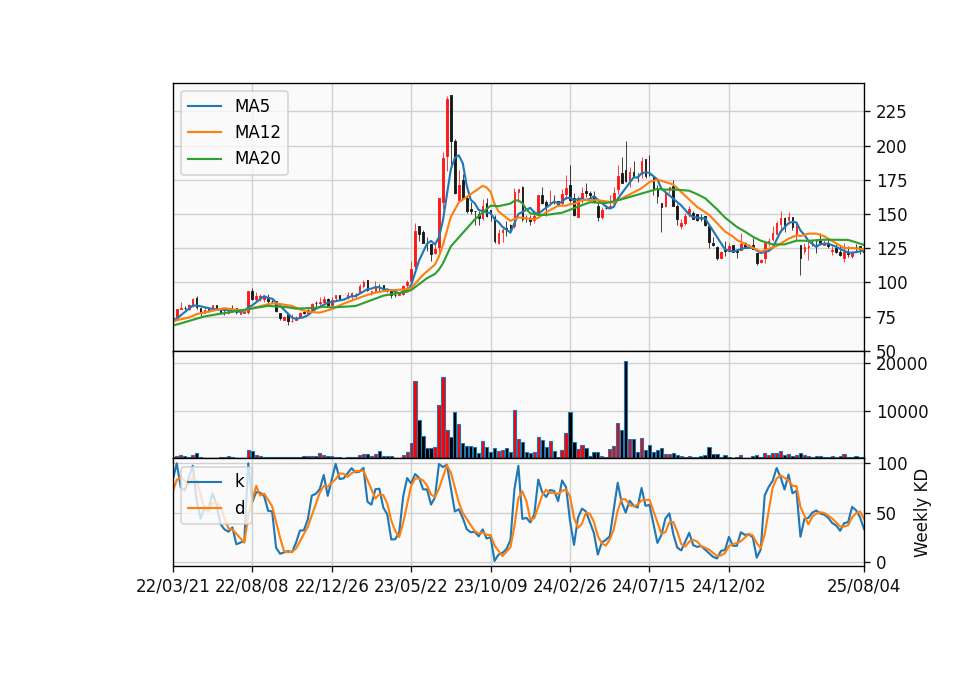Click the k legend label in KD panel

(x=239, y=481)
